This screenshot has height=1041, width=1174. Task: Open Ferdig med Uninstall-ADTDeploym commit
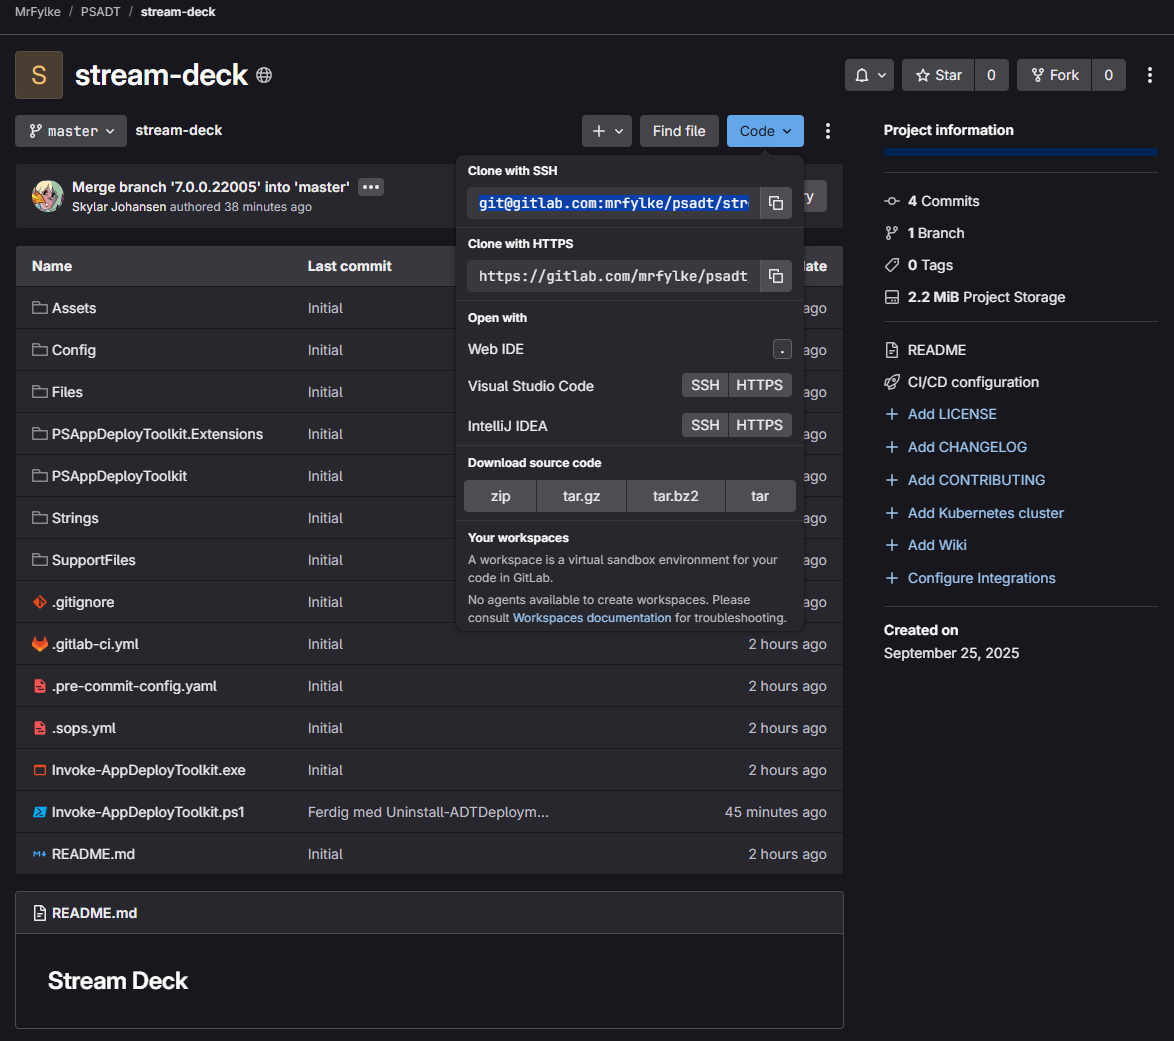click(428, 812)
